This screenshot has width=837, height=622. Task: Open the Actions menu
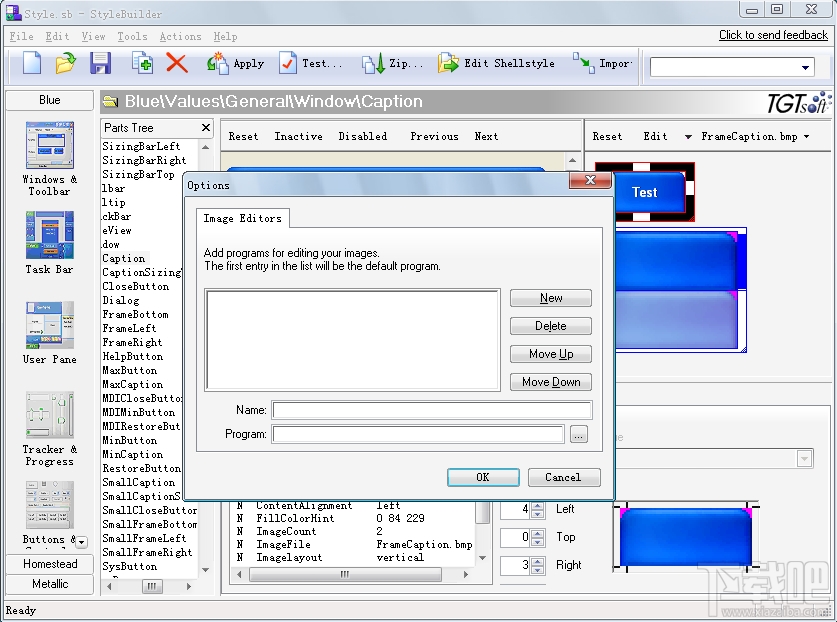tap(180, 36)
